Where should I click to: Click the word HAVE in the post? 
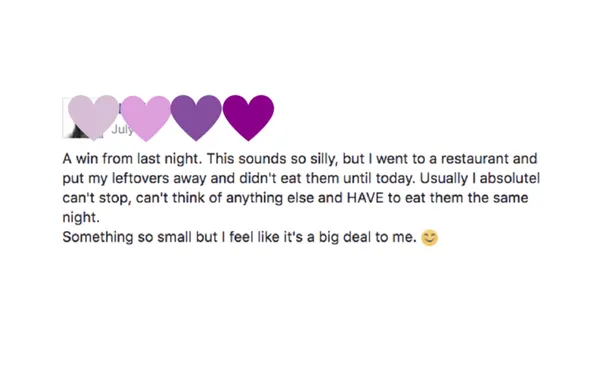pos(365,198)
